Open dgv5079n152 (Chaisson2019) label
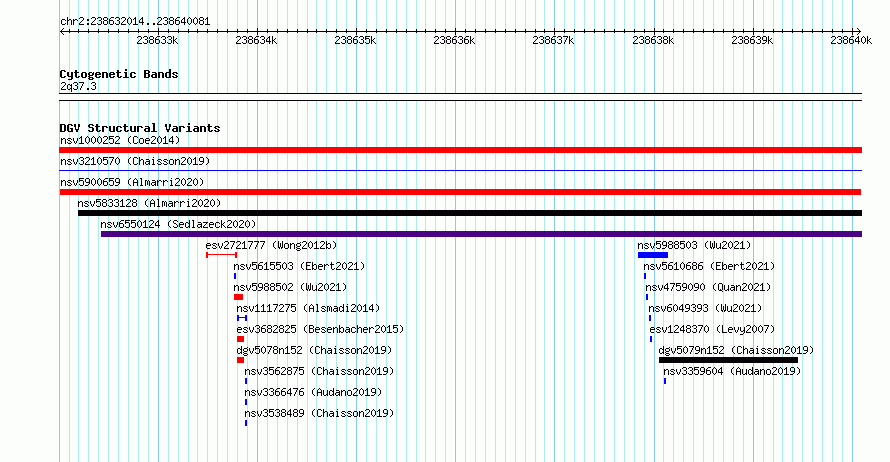Screen dimensions: 890x462 pos(736,350)
